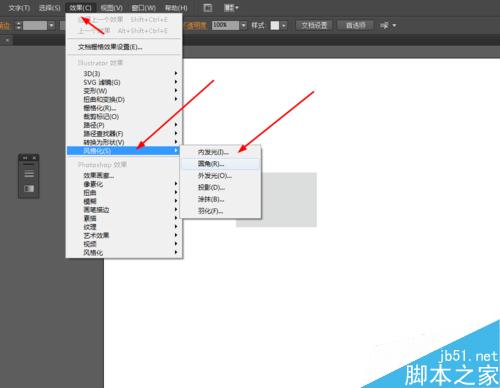
Task: Open the opacity value dropdown arrow
Action: (243, 25)
